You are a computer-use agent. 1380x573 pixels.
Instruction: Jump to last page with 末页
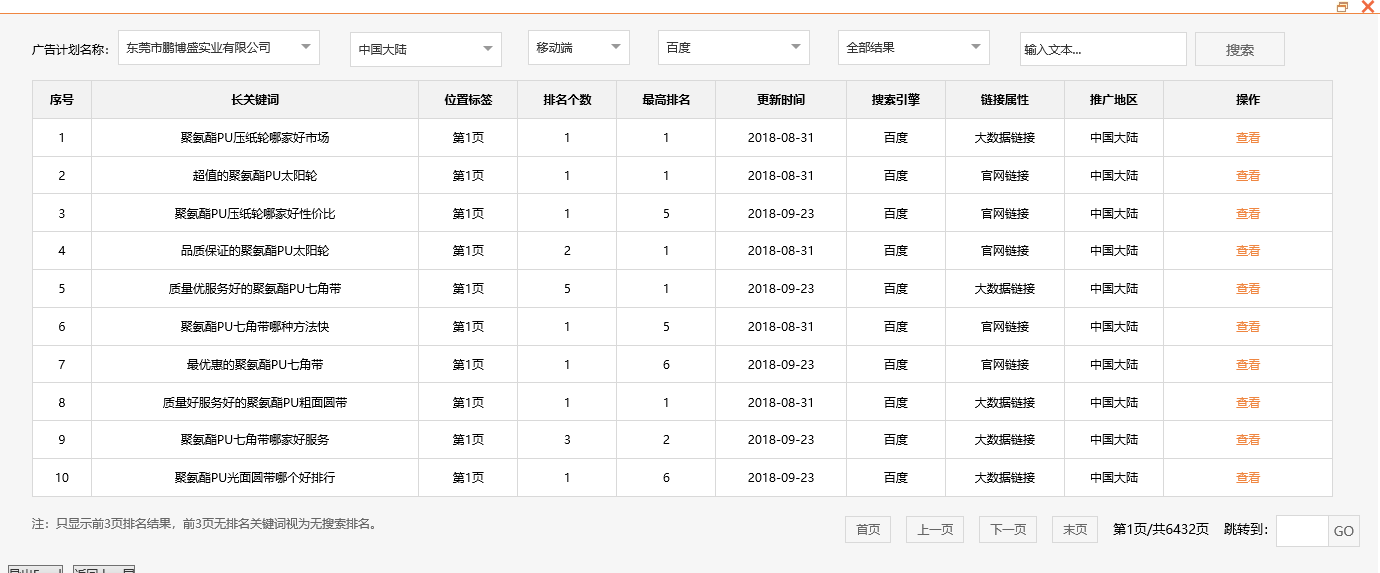coord(1075,530)
